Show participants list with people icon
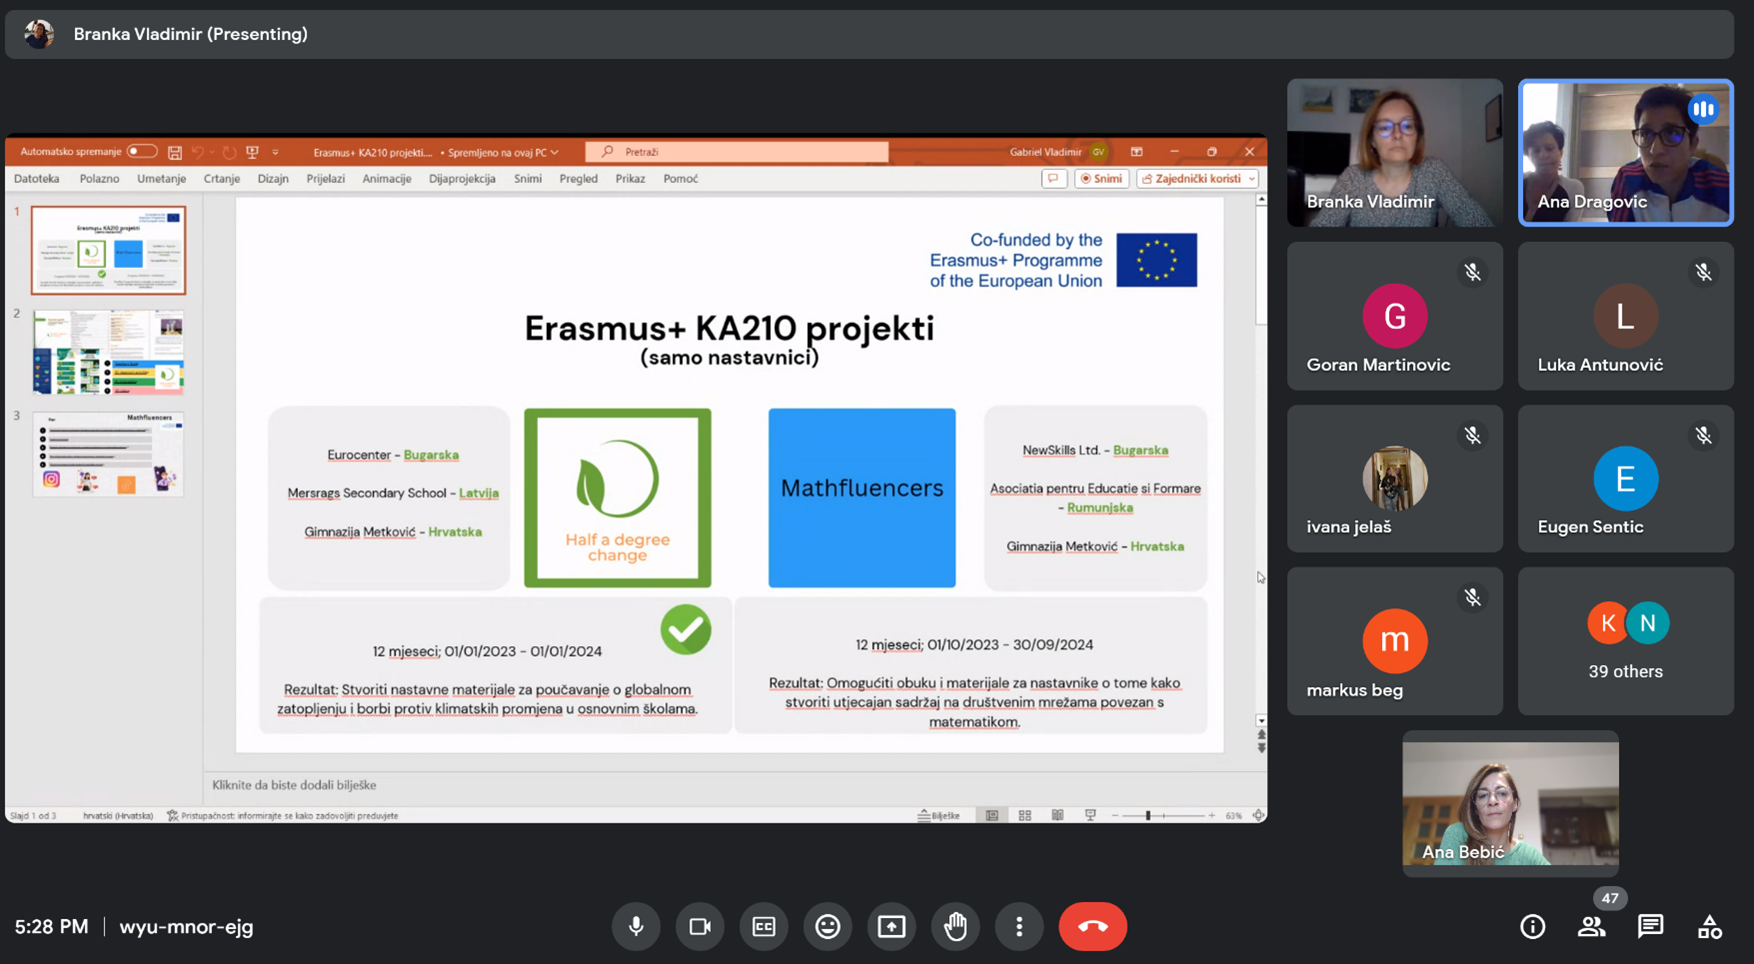1754x964 pixels. click(x=1591, y=927)
